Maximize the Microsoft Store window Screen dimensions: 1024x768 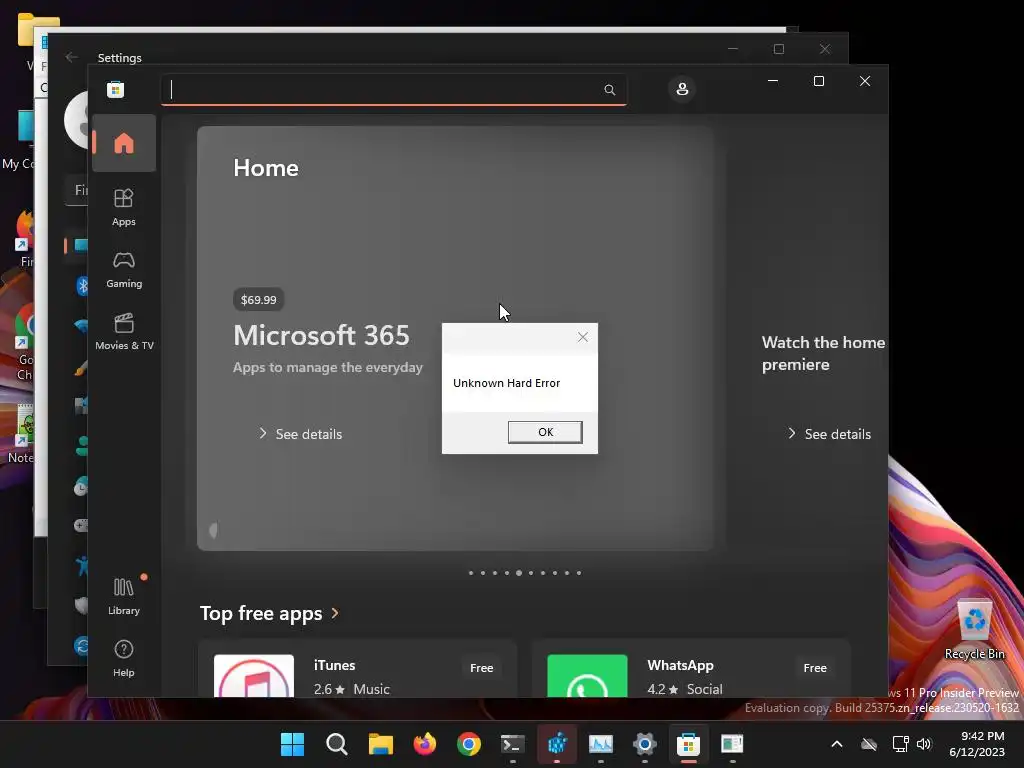pyautogui.click(x=818, y=81)
